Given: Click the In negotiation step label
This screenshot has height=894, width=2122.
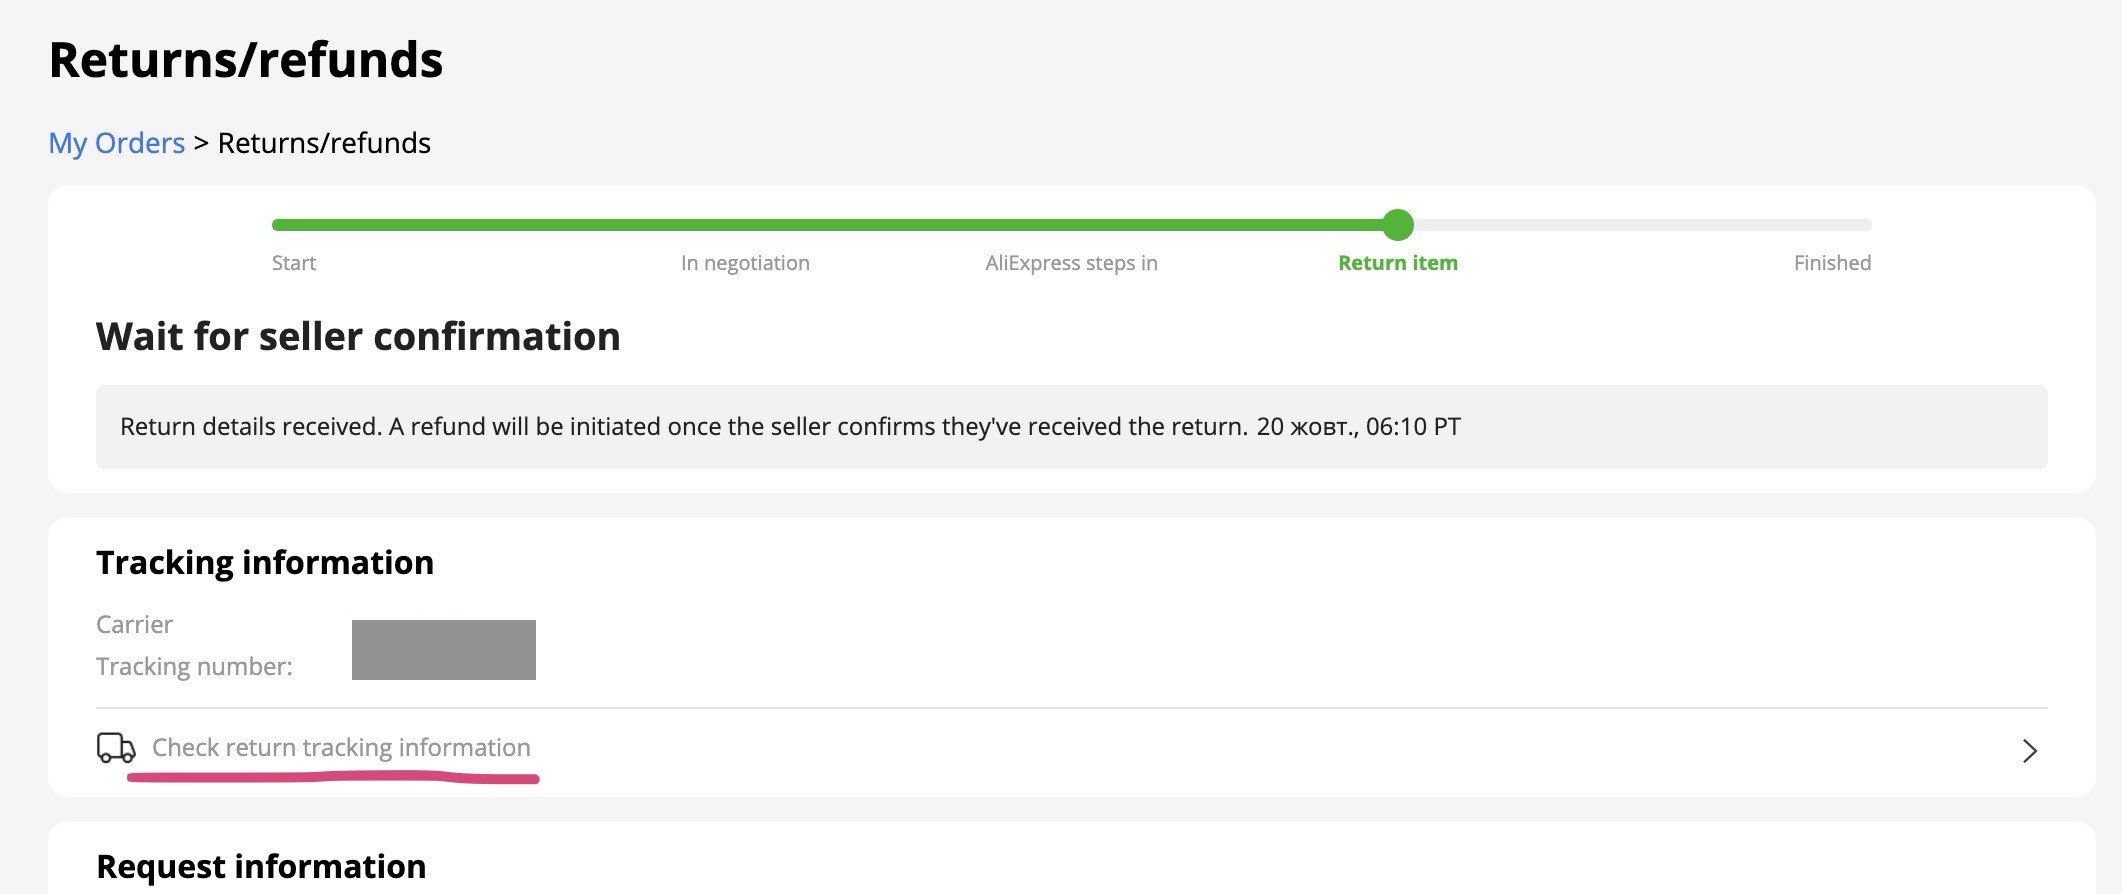Looking at the screenshot, I should (745, 263).
